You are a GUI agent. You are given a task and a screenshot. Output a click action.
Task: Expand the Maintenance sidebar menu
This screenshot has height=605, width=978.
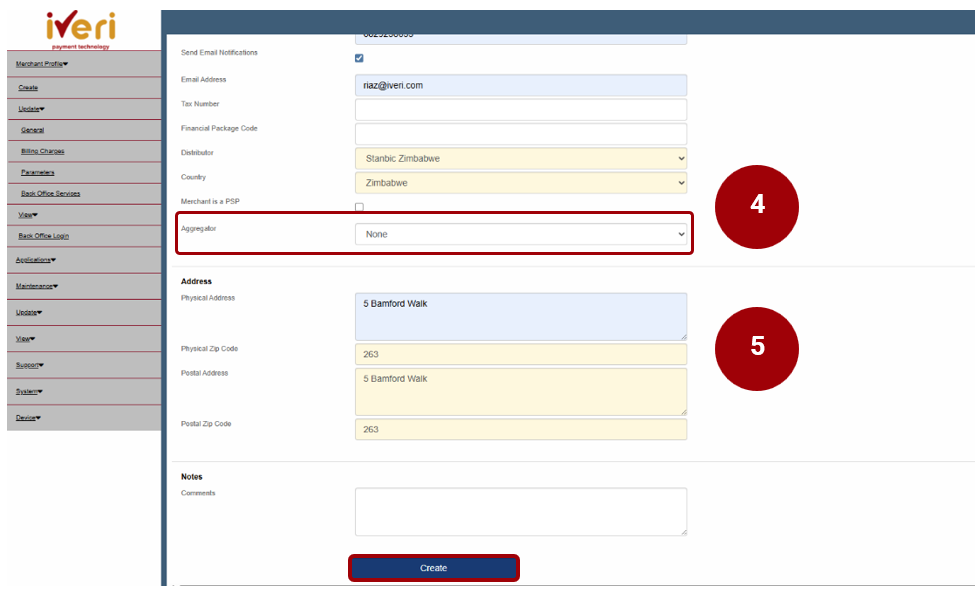[37, 286]
